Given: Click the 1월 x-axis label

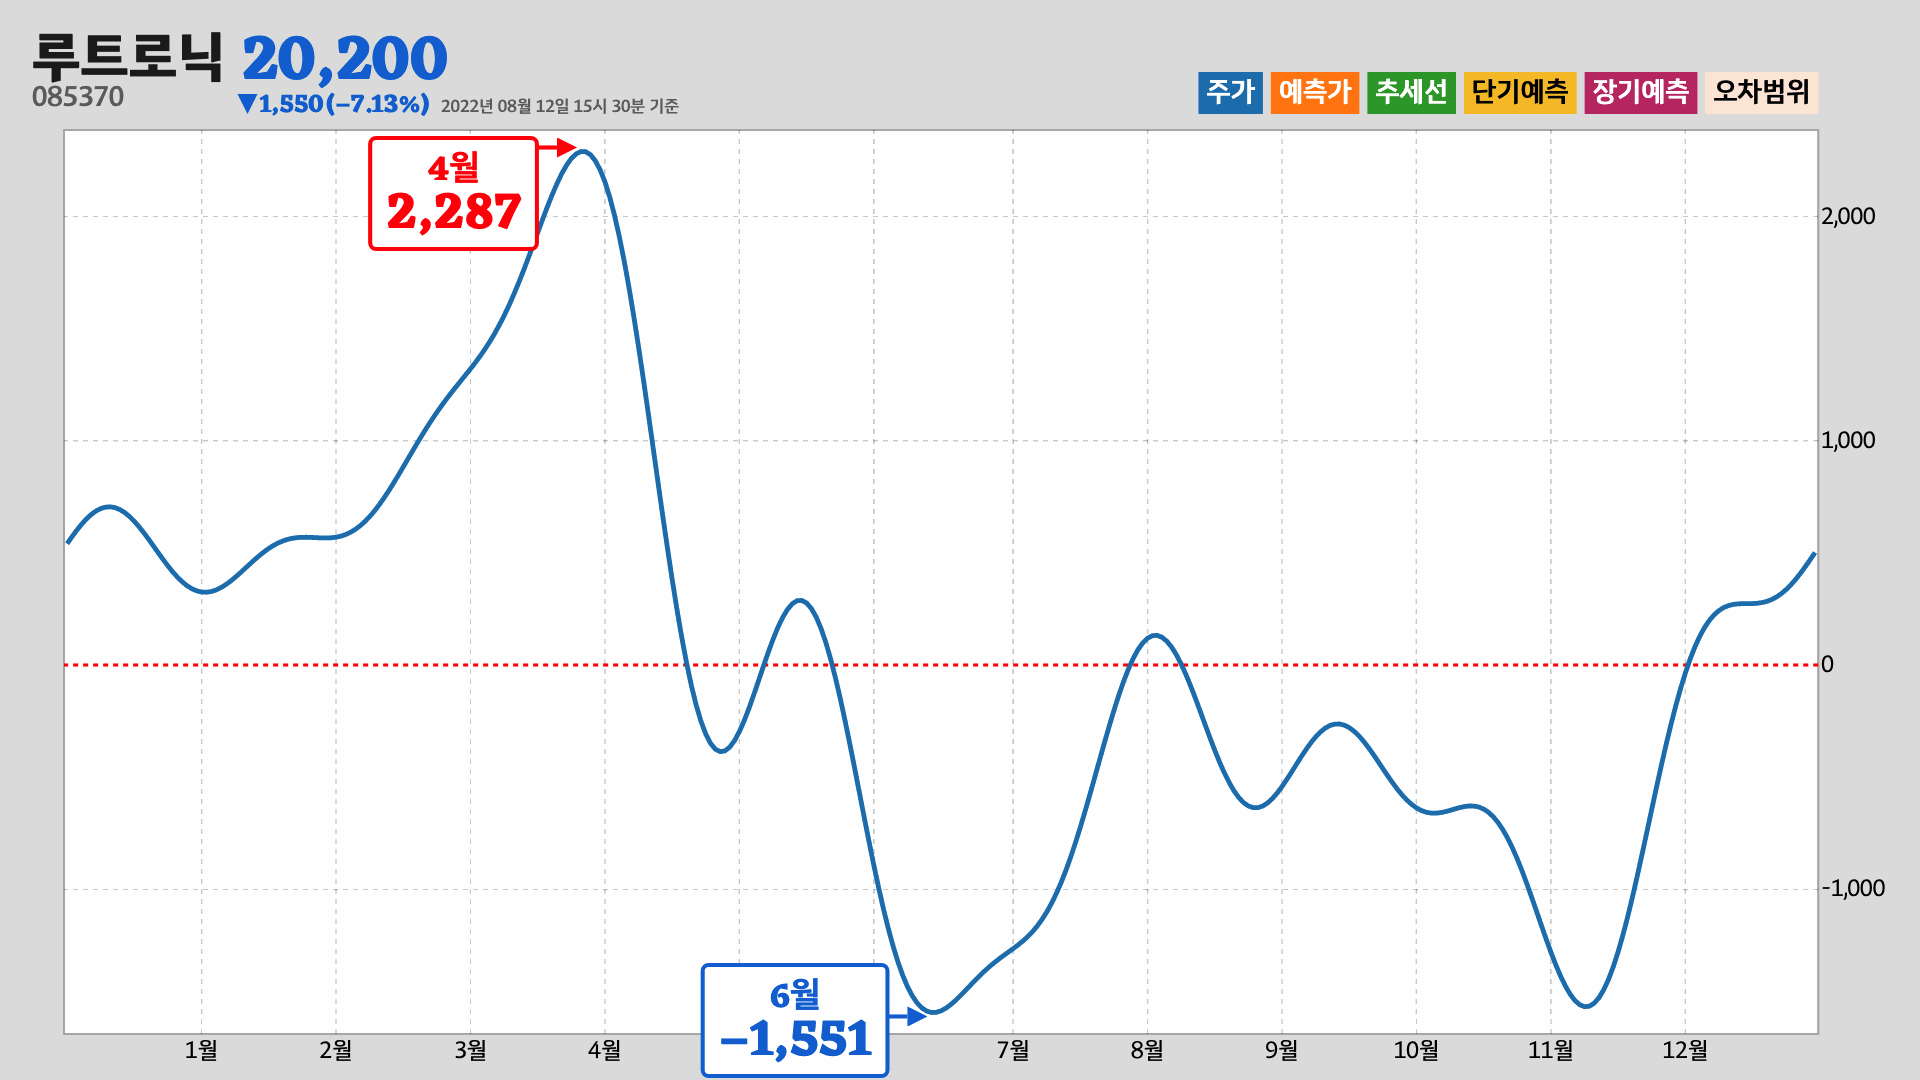Looking at the screenshot, I should click(201, 1050).
